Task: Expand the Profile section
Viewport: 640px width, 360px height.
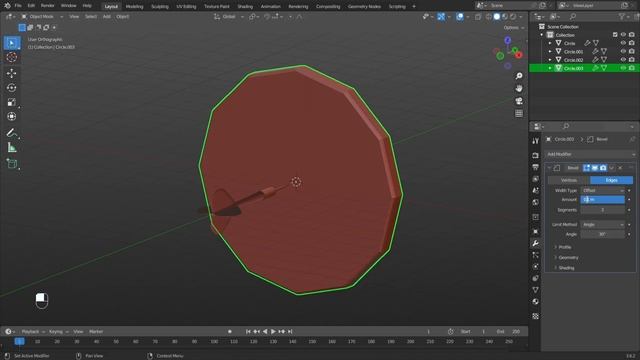Action: click(563, 247)
